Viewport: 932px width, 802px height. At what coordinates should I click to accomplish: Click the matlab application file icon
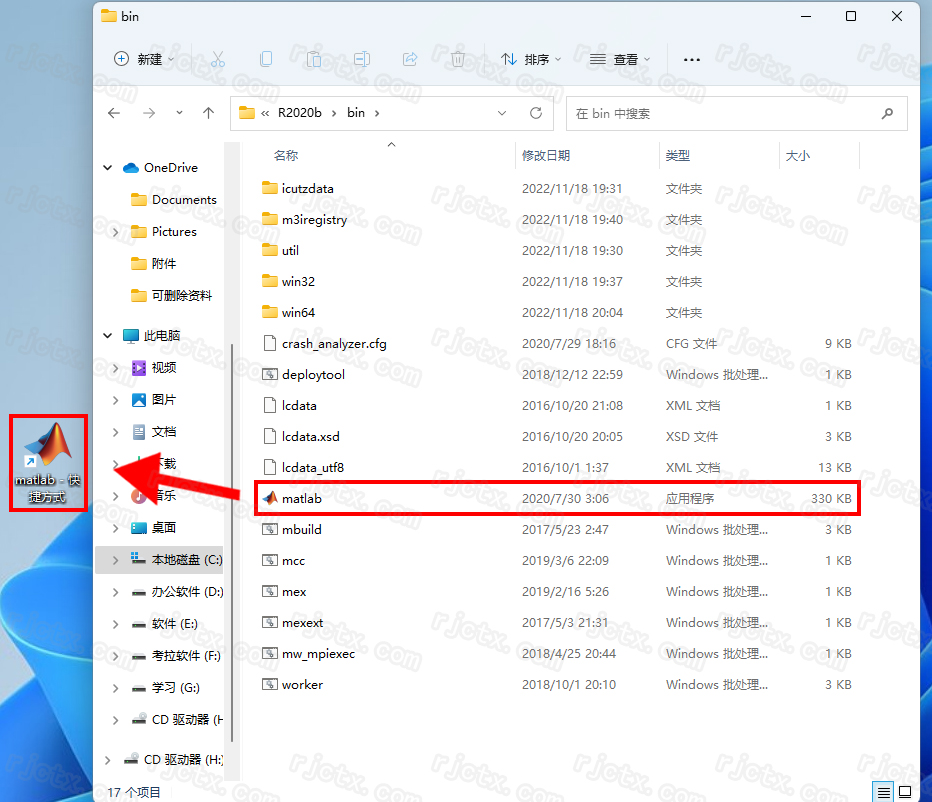coord(268,498)
